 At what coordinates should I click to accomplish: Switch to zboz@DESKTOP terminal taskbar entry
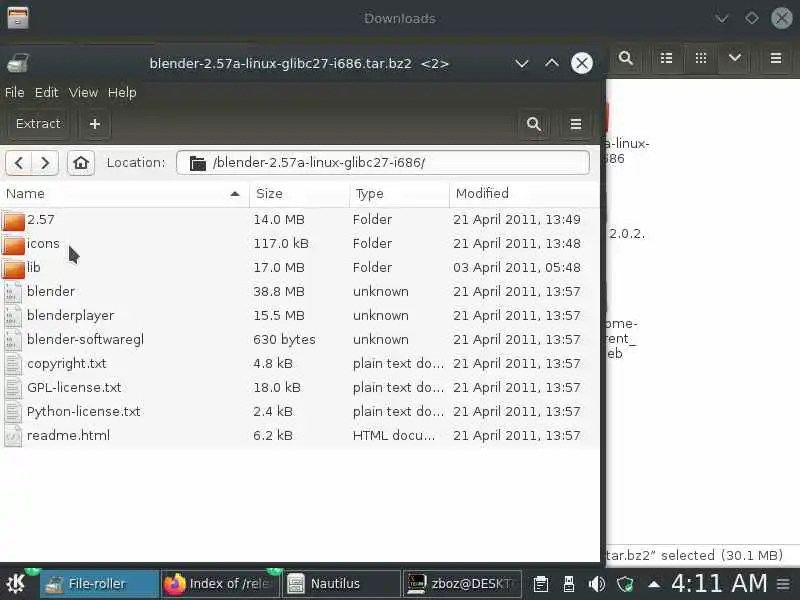click(462, 584)
